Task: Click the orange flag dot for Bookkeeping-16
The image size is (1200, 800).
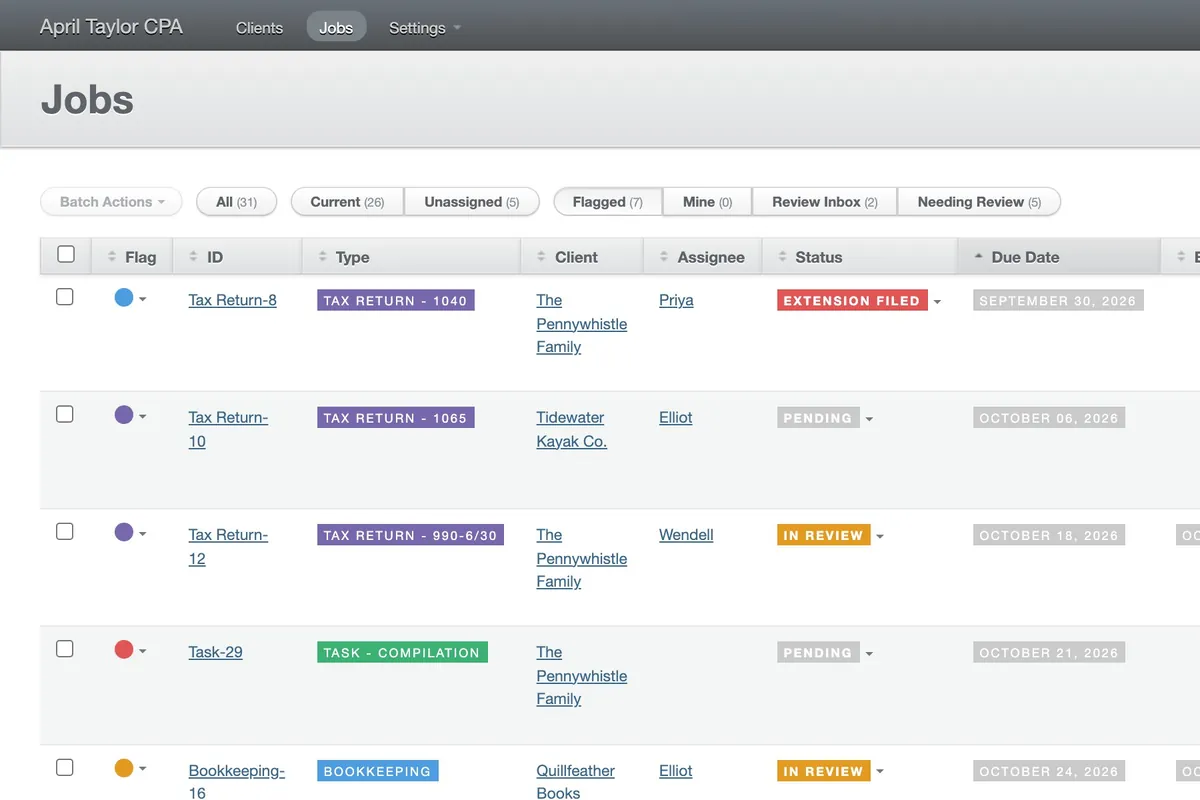Action: (x=124, y=768)
